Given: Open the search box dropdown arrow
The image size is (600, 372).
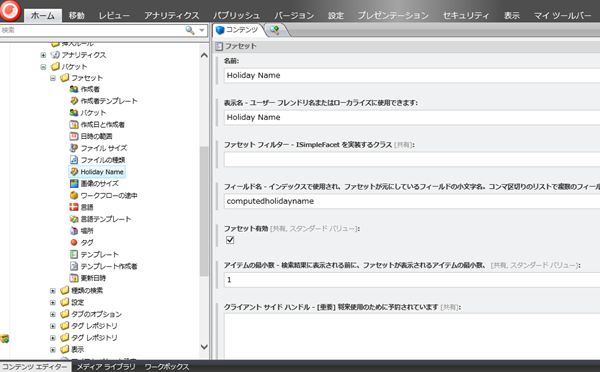Looking at the screenshot, I should (202, 30).
